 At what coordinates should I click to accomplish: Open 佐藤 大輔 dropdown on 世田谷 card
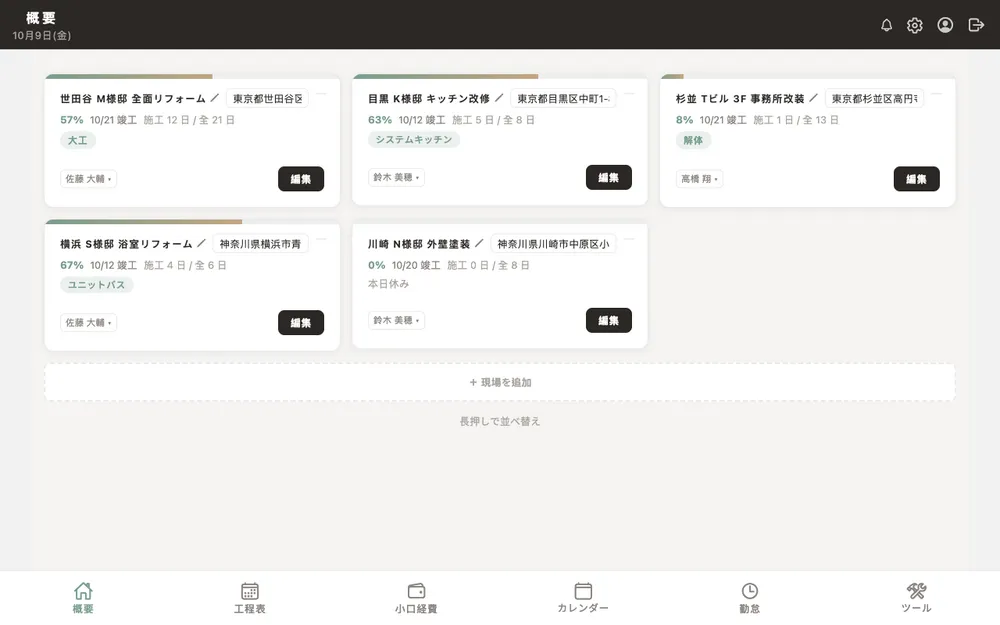tap(89, 179)
